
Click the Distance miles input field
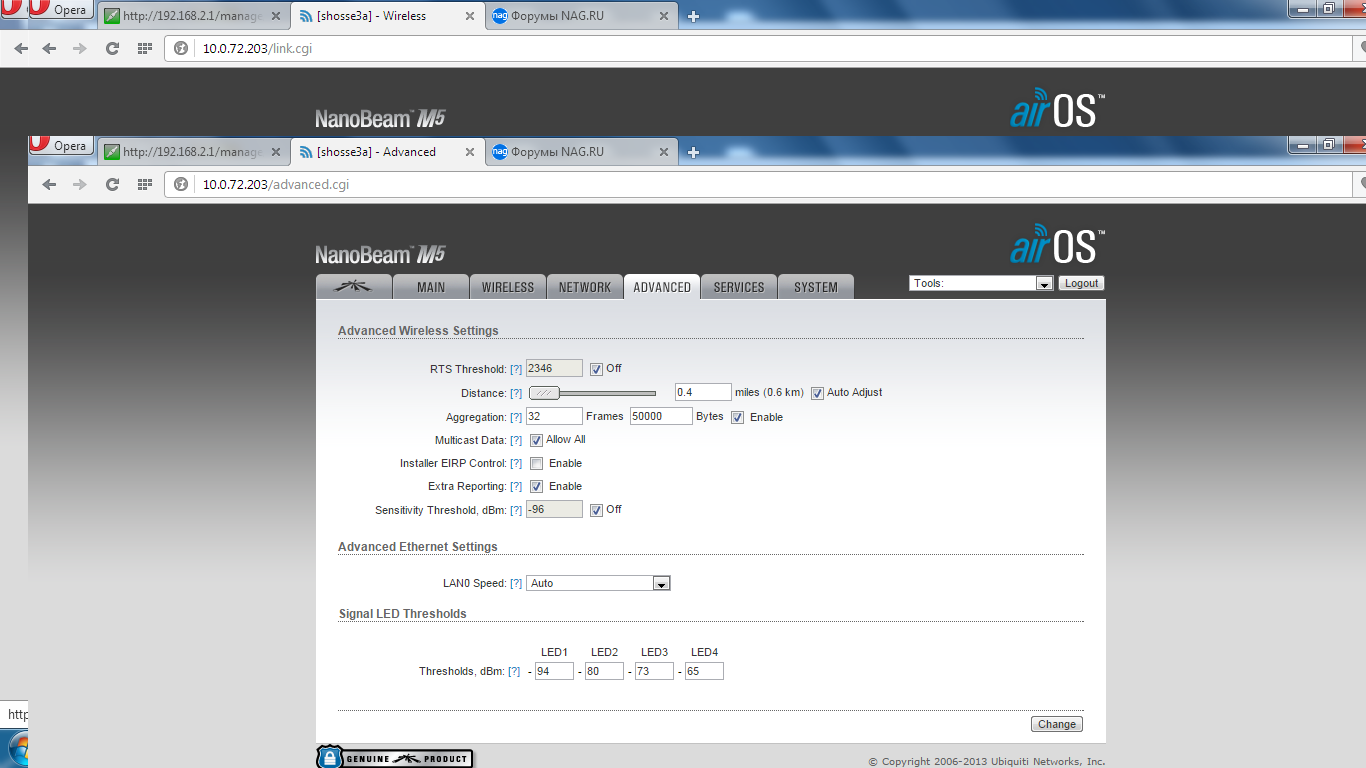tap(703, 392)
